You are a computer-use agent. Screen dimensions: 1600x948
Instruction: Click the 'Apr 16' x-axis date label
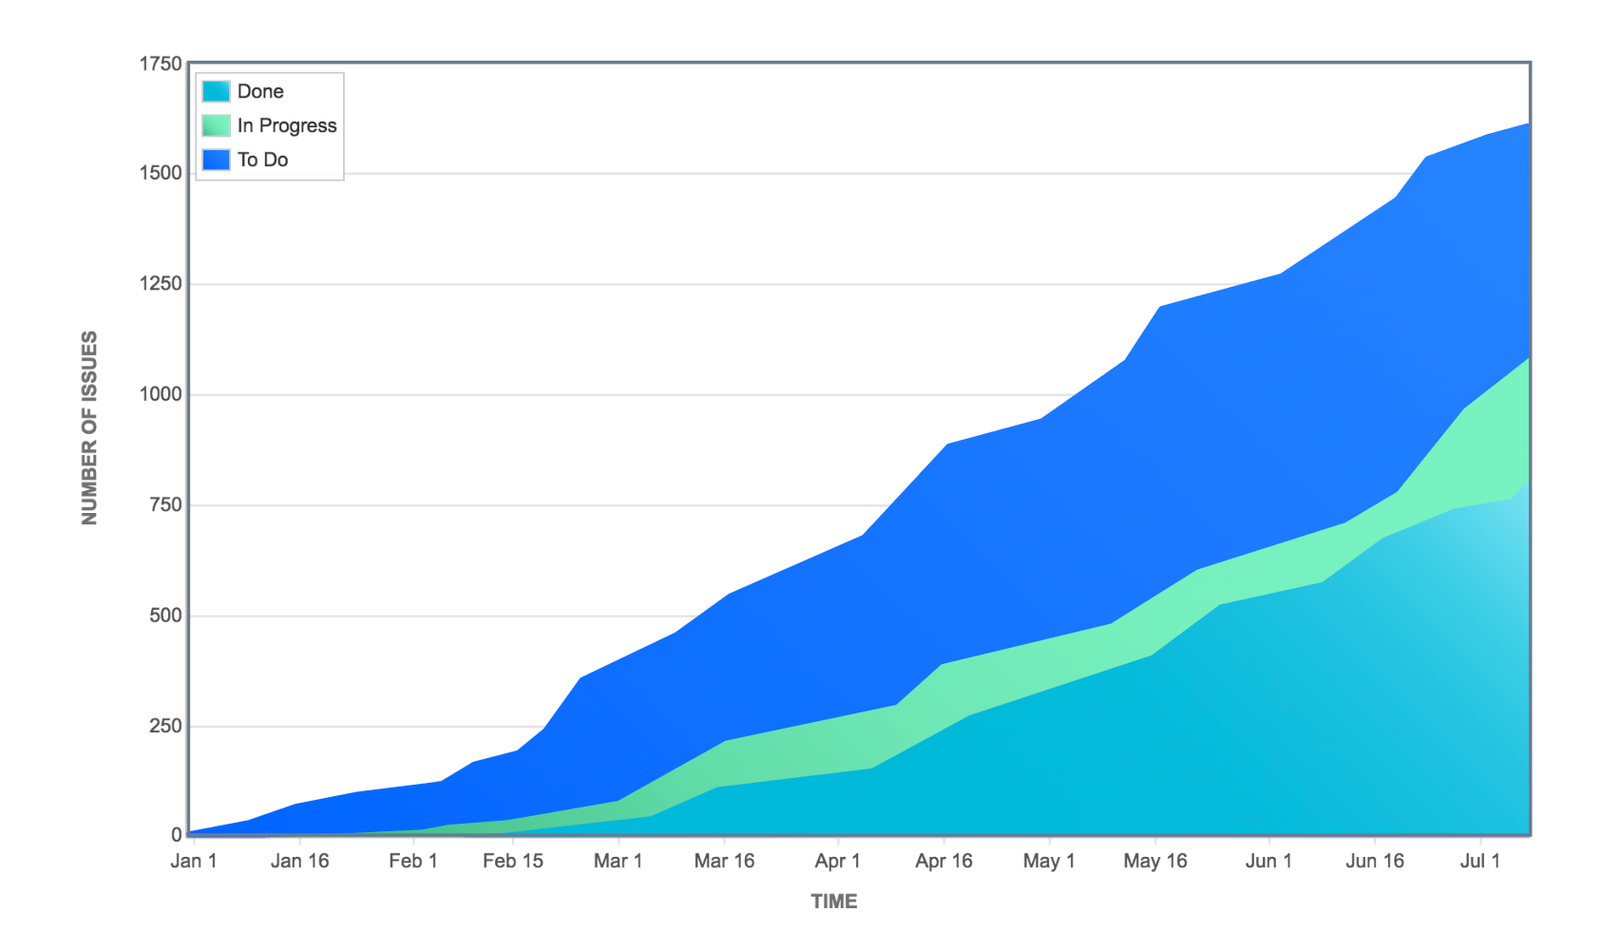coord(943,861)
